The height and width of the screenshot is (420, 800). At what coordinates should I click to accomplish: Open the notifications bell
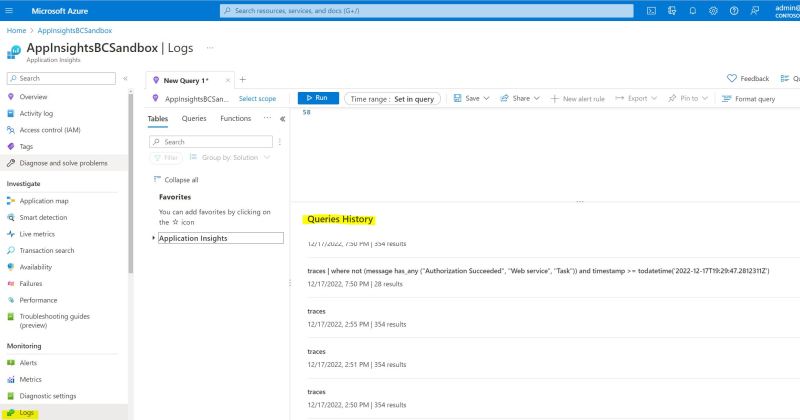(x=692, y=11)
